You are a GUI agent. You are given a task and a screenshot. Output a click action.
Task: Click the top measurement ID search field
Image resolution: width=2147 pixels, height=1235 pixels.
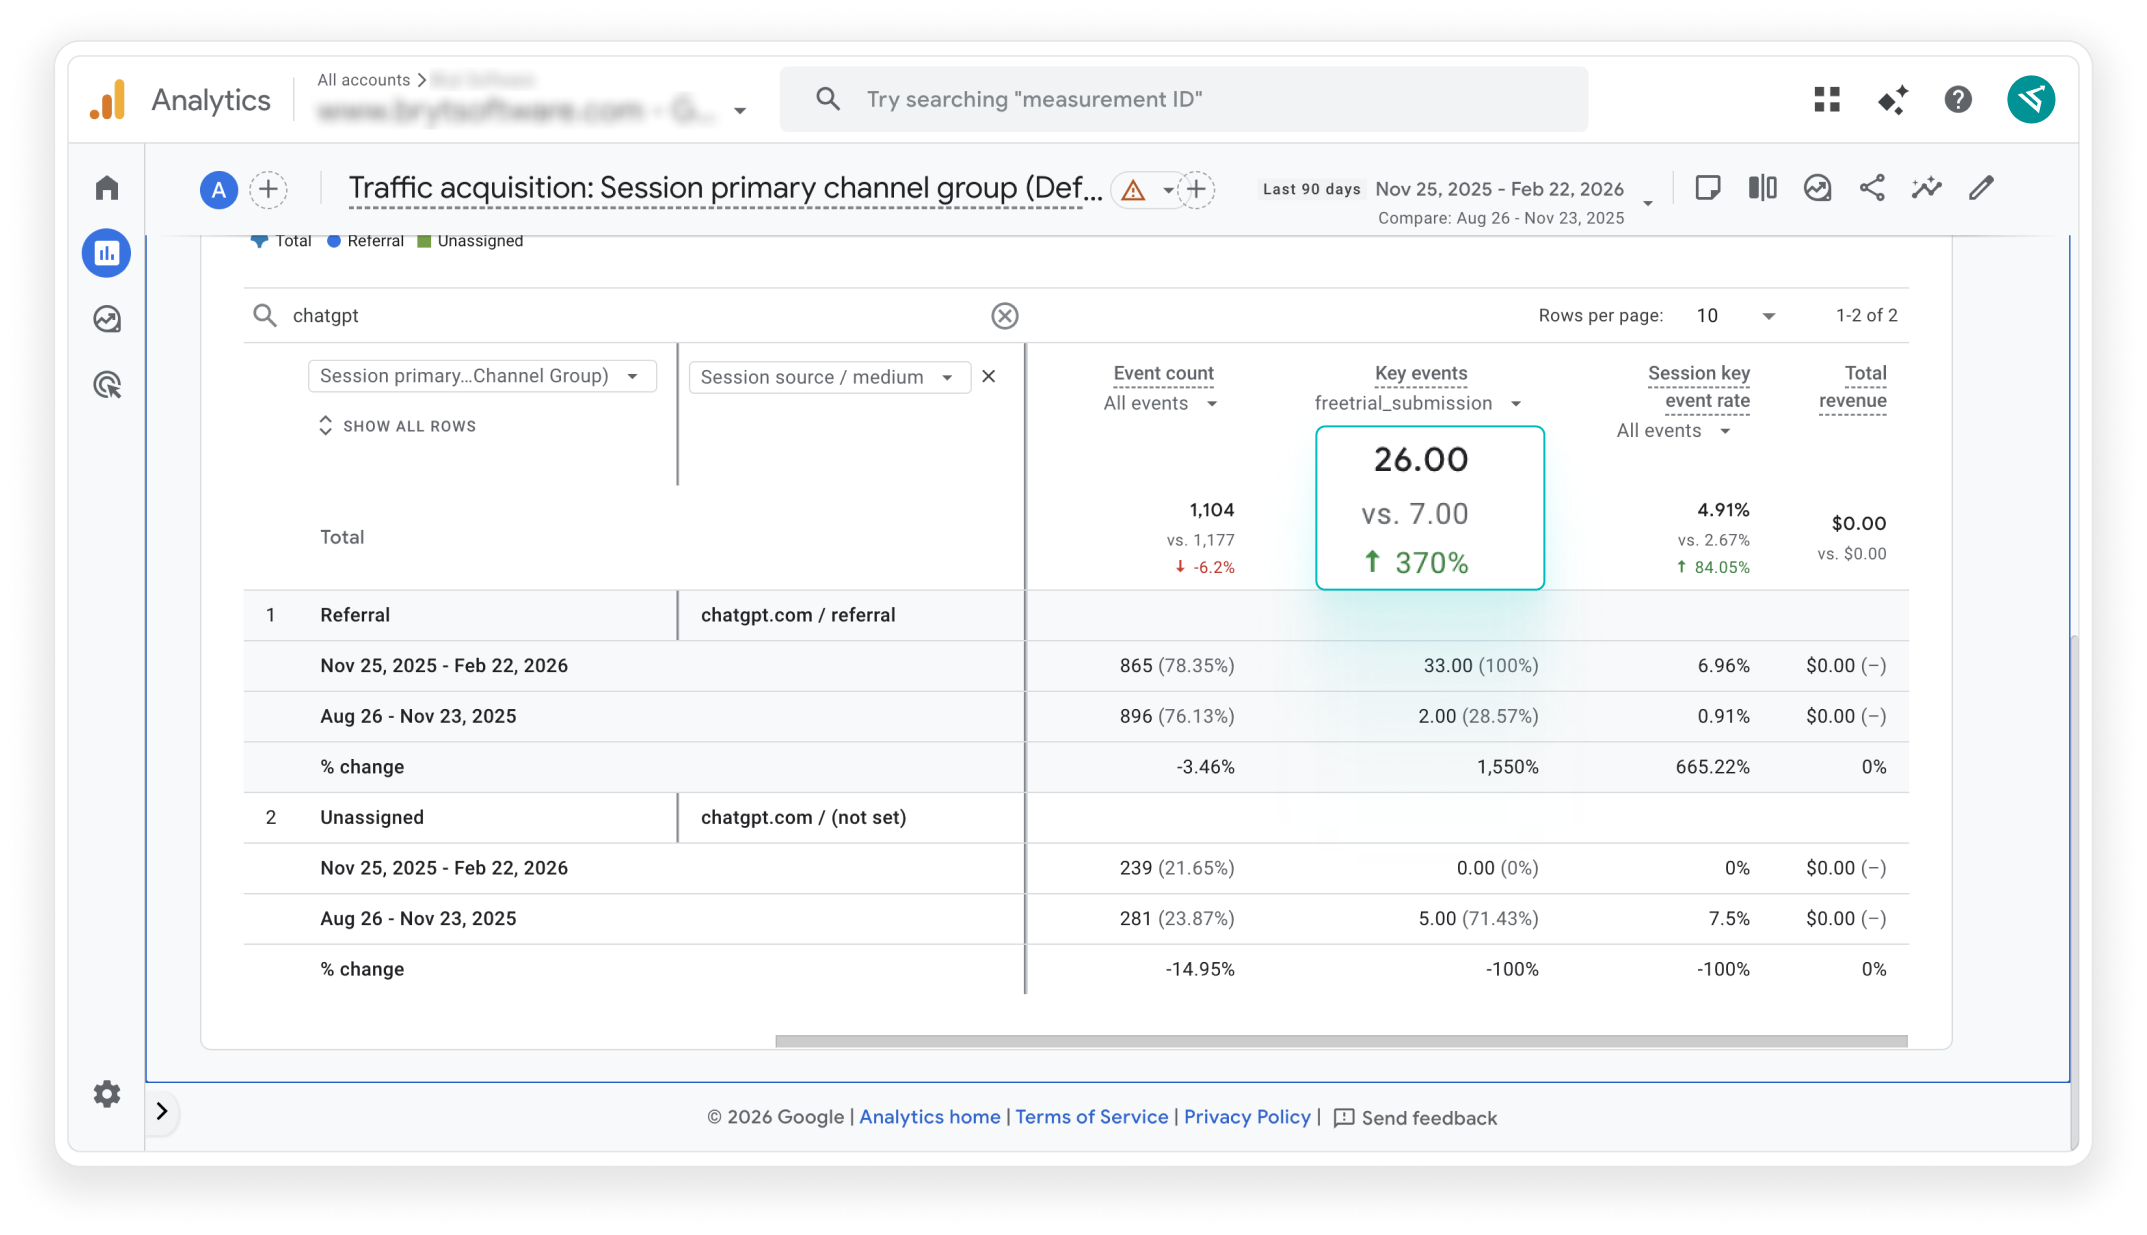[1183, 99]
